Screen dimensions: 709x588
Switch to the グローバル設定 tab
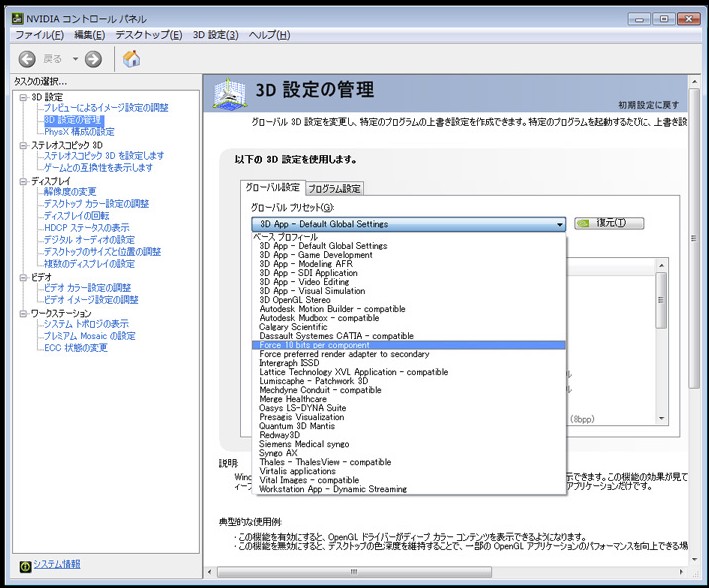272,187
